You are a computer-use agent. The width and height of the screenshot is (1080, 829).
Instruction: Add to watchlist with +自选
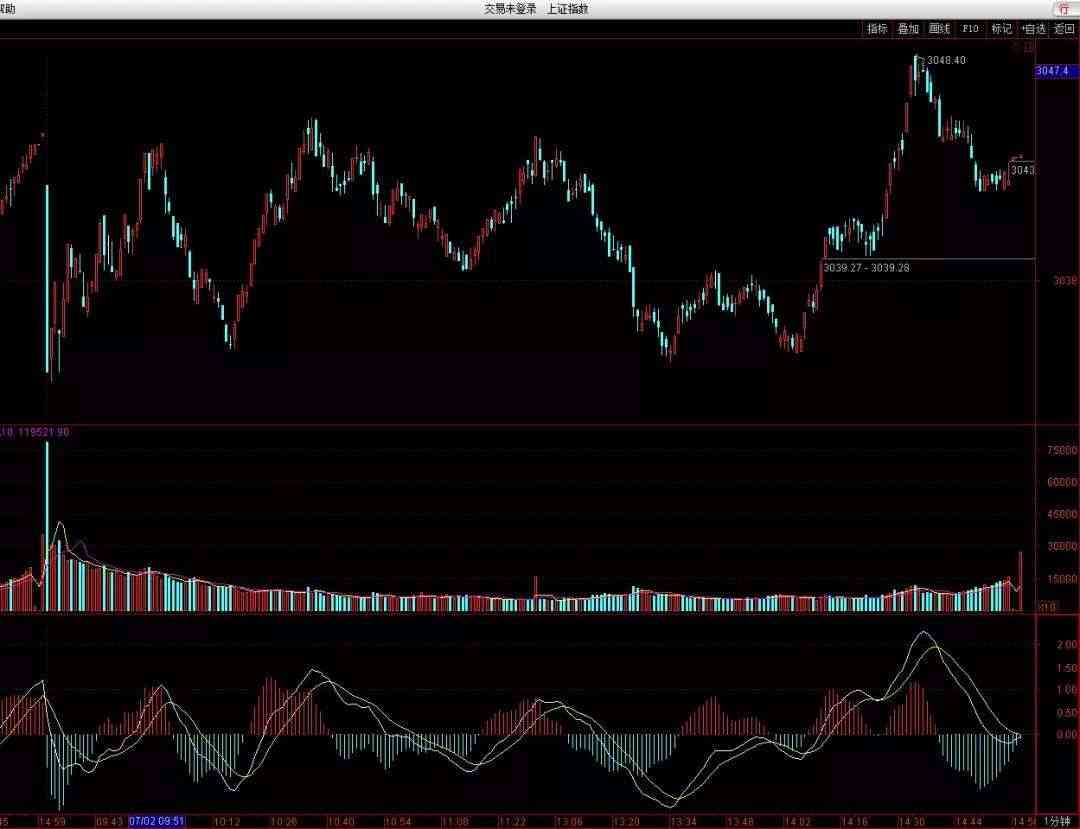(x=1033, y=29)
